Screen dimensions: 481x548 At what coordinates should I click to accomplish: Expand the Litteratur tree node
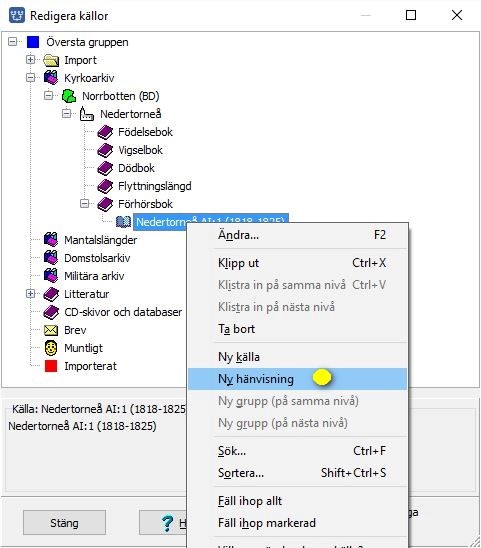(30, 294)
